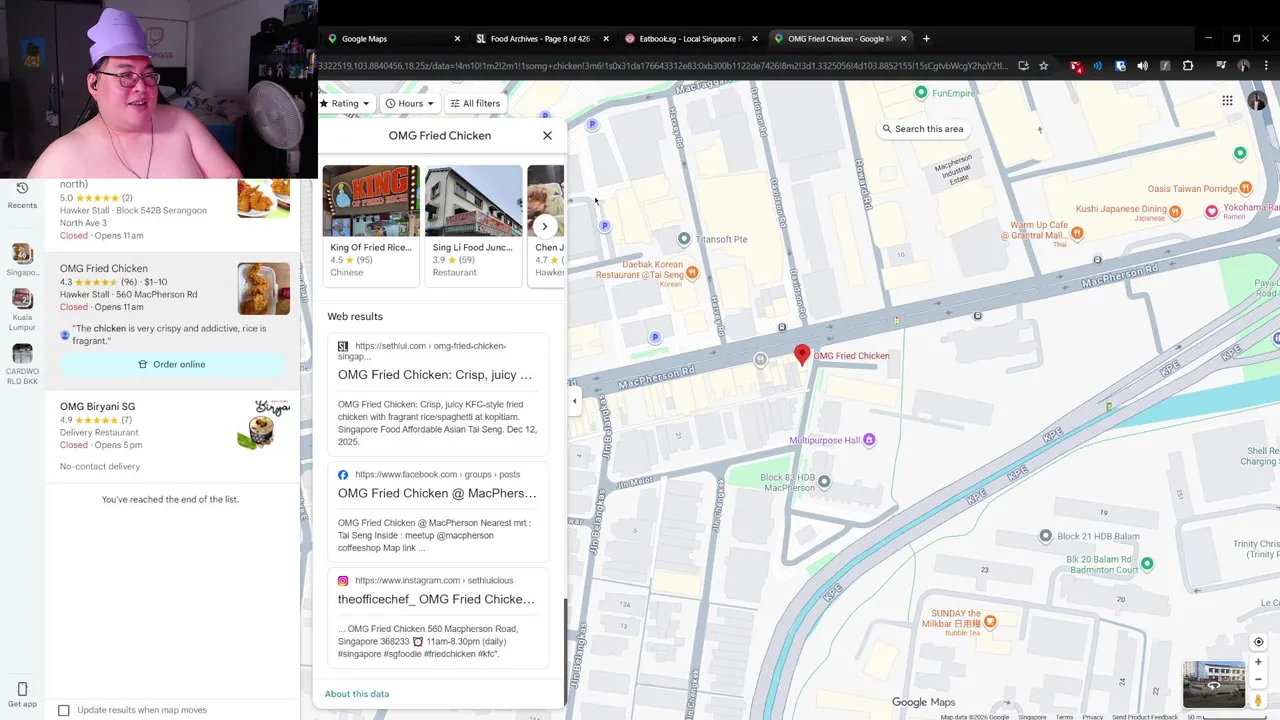
Task: Open the Street View layers thumbnail
Action: tap(1213, 685)
